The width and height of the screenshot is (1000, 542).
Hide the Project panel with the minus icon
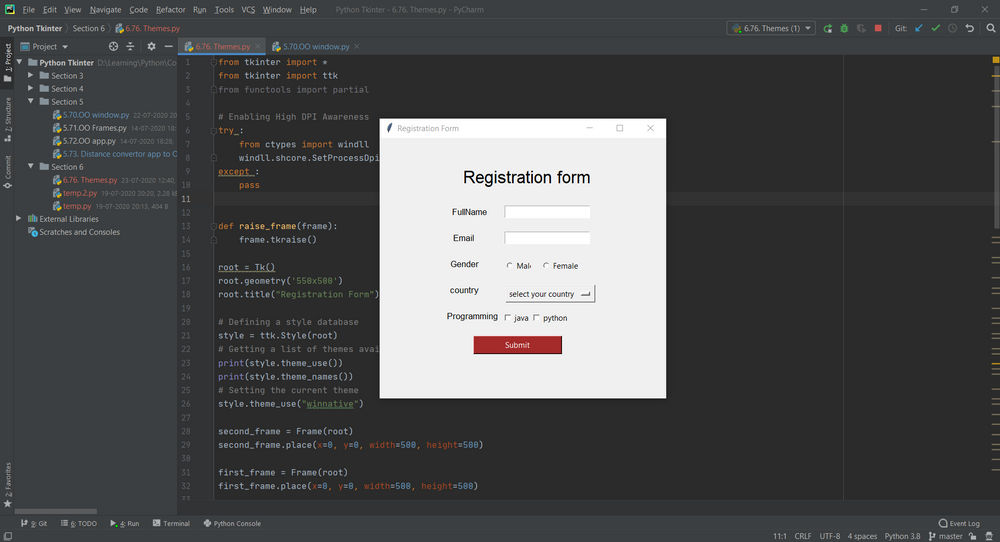pyautogui.click(x=168, y=47)
